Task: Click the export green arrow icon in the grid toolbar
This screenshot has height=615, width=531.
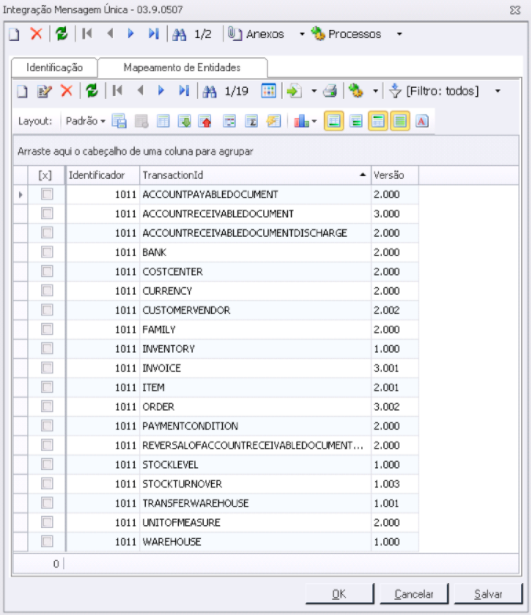Action: [294, 91]
